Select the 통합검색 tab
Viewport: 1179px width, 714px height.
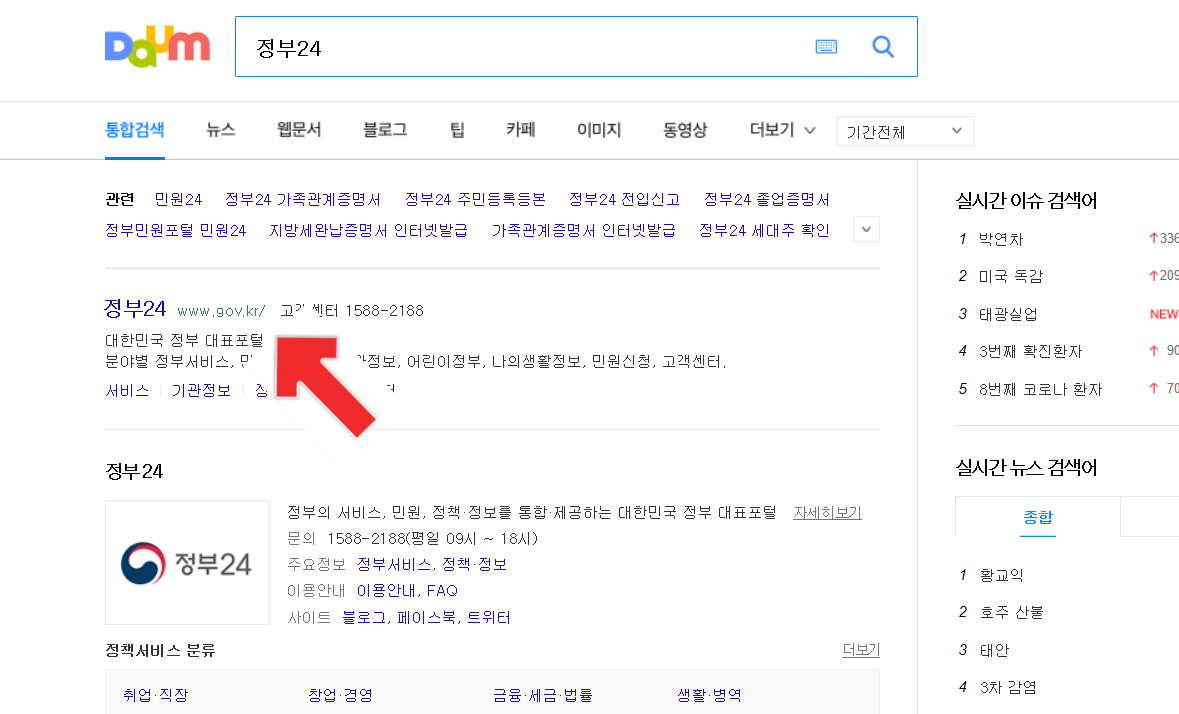pos(135,129)
